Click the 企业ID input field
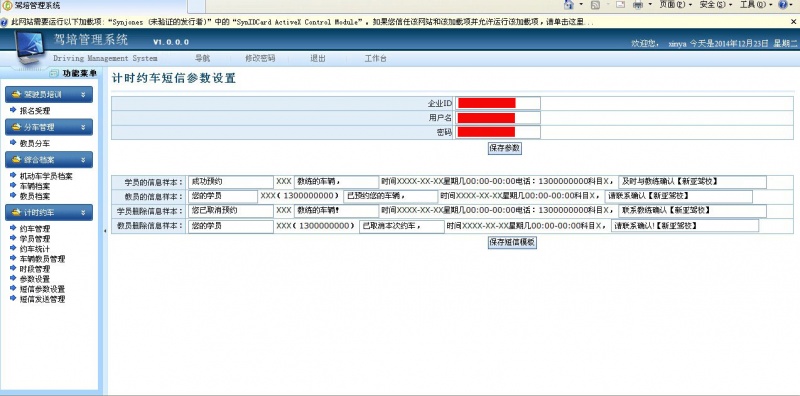Image resolution: width=800 pixels, height=396 pixels. 498,103
